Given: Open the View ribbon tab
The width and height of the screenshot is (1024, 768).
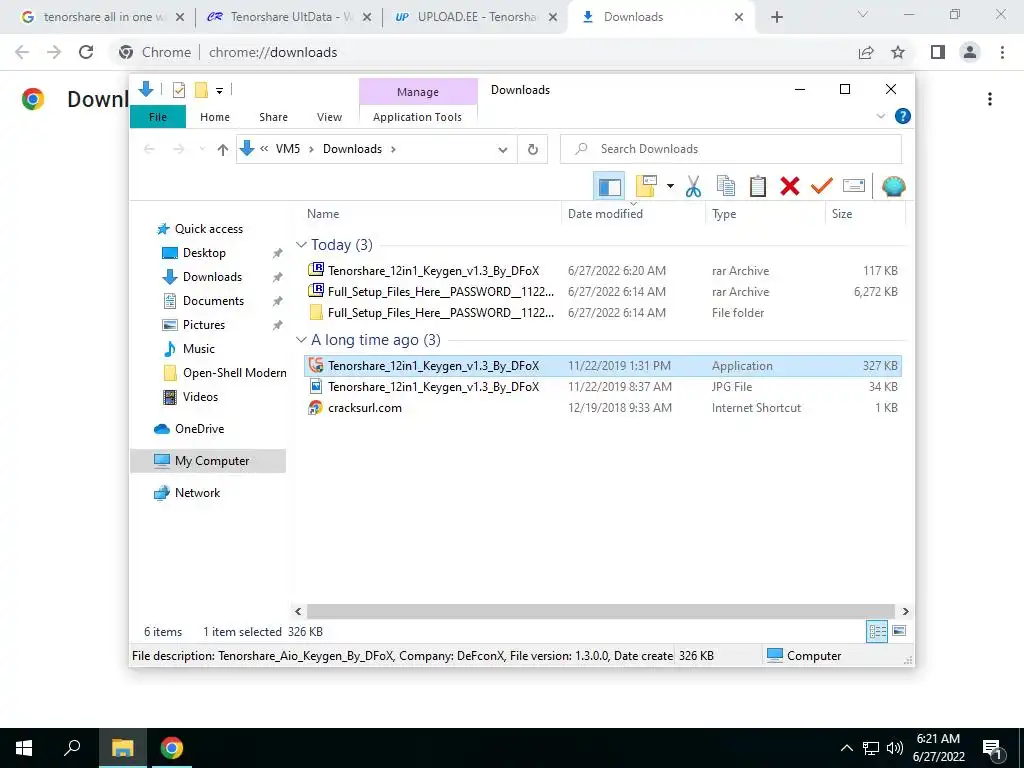Looking at the screenshot, I should (329, 117).
